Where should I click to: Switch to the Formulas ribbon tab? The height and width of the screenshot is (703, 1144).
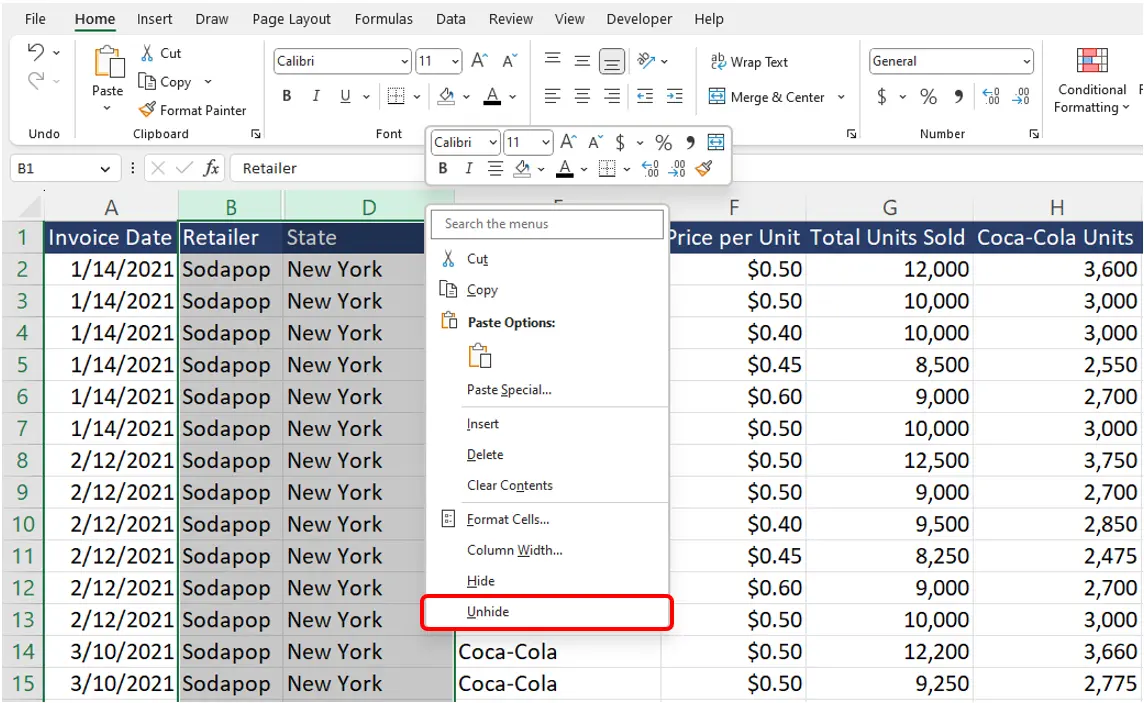pyautogui.click(x=384, y=18)
